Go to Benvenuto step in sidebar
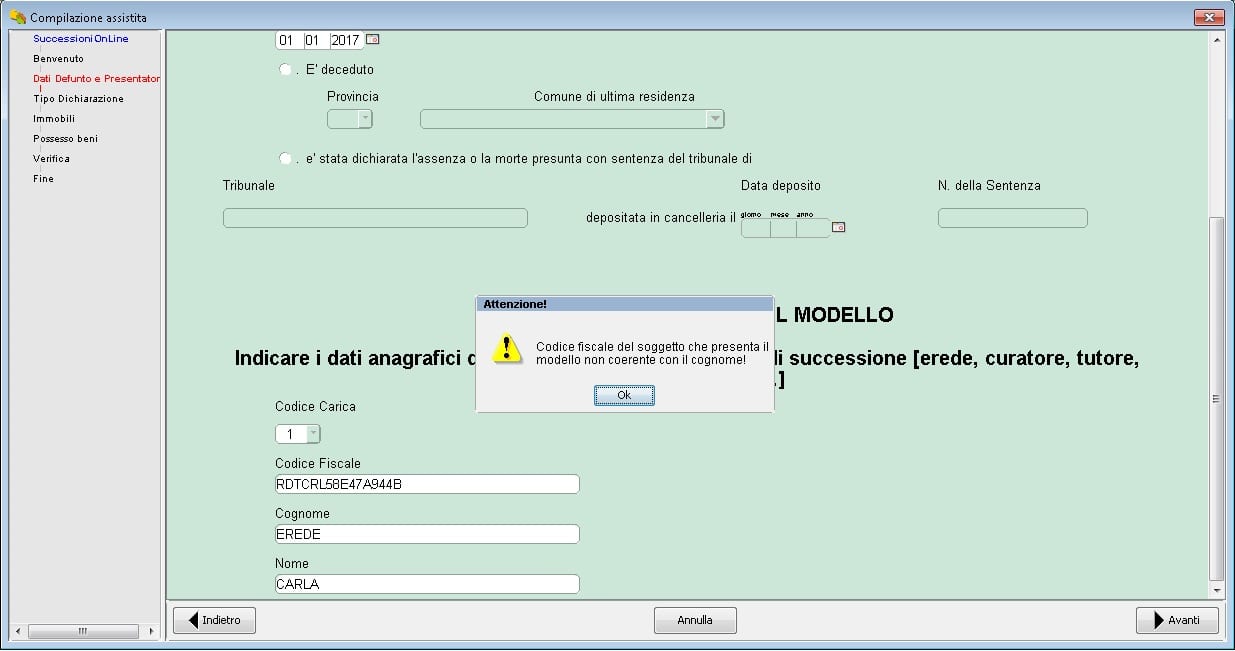The height and width of the screenshot is (651, 1235). [x=58, y=58]
